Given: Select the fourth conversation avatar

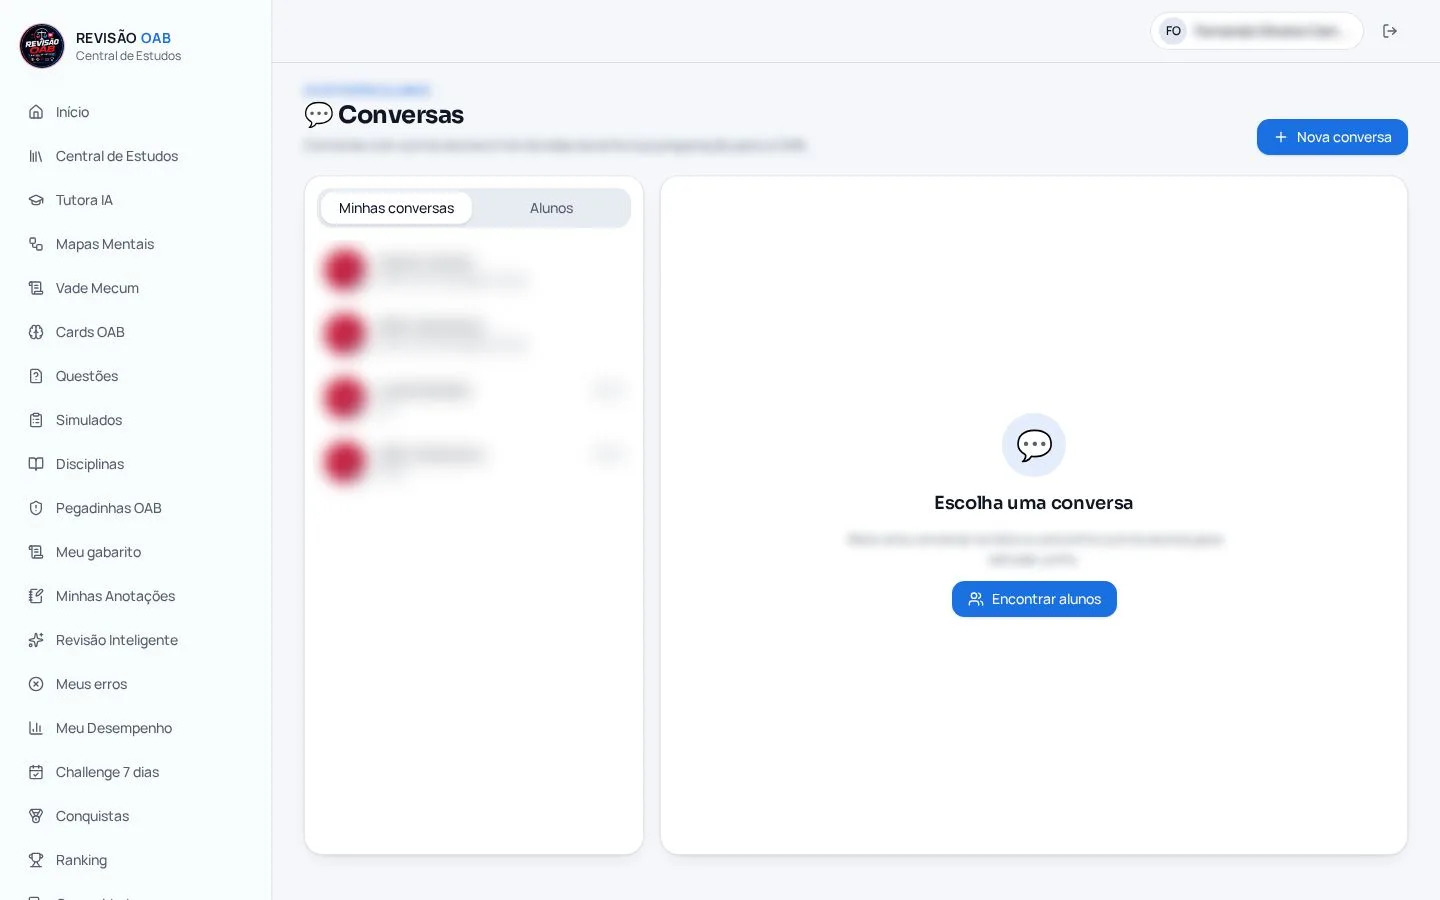Looking at the screenshot, I should coord(344,462).
